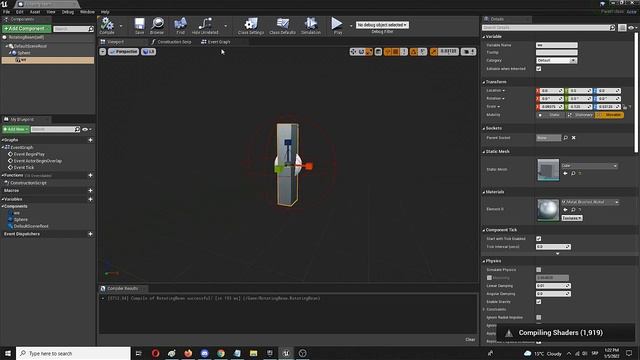This screenshot has height=360, width=640.
Task: Clear the Parent Socket with X icon
Action: click(573, 138)
